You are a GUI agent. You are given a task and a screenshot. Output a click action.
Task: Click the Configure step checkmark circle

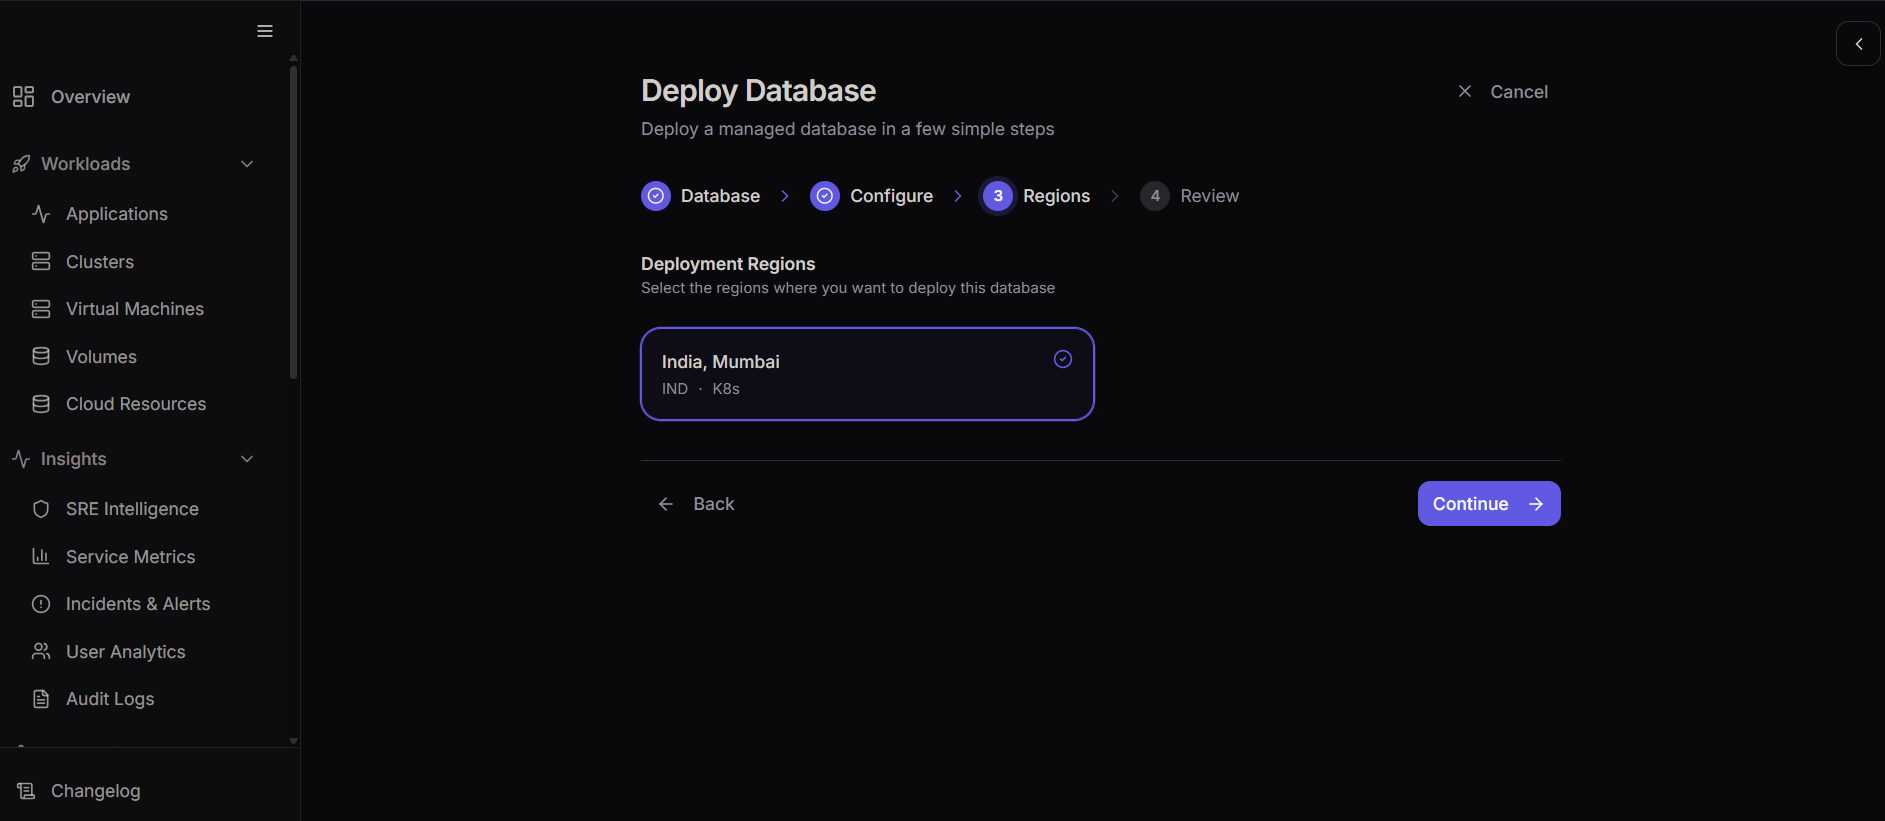[x=825, y=196]
